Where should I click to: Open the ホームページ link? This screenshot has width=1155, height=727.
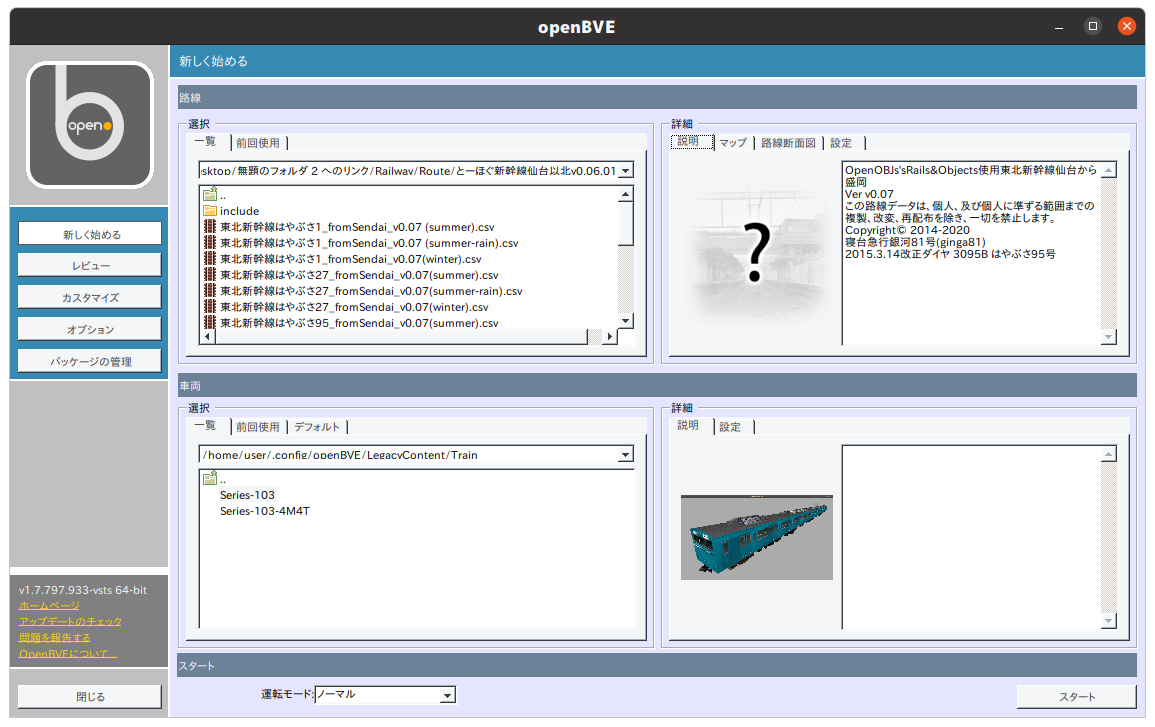tap(49, 605)
